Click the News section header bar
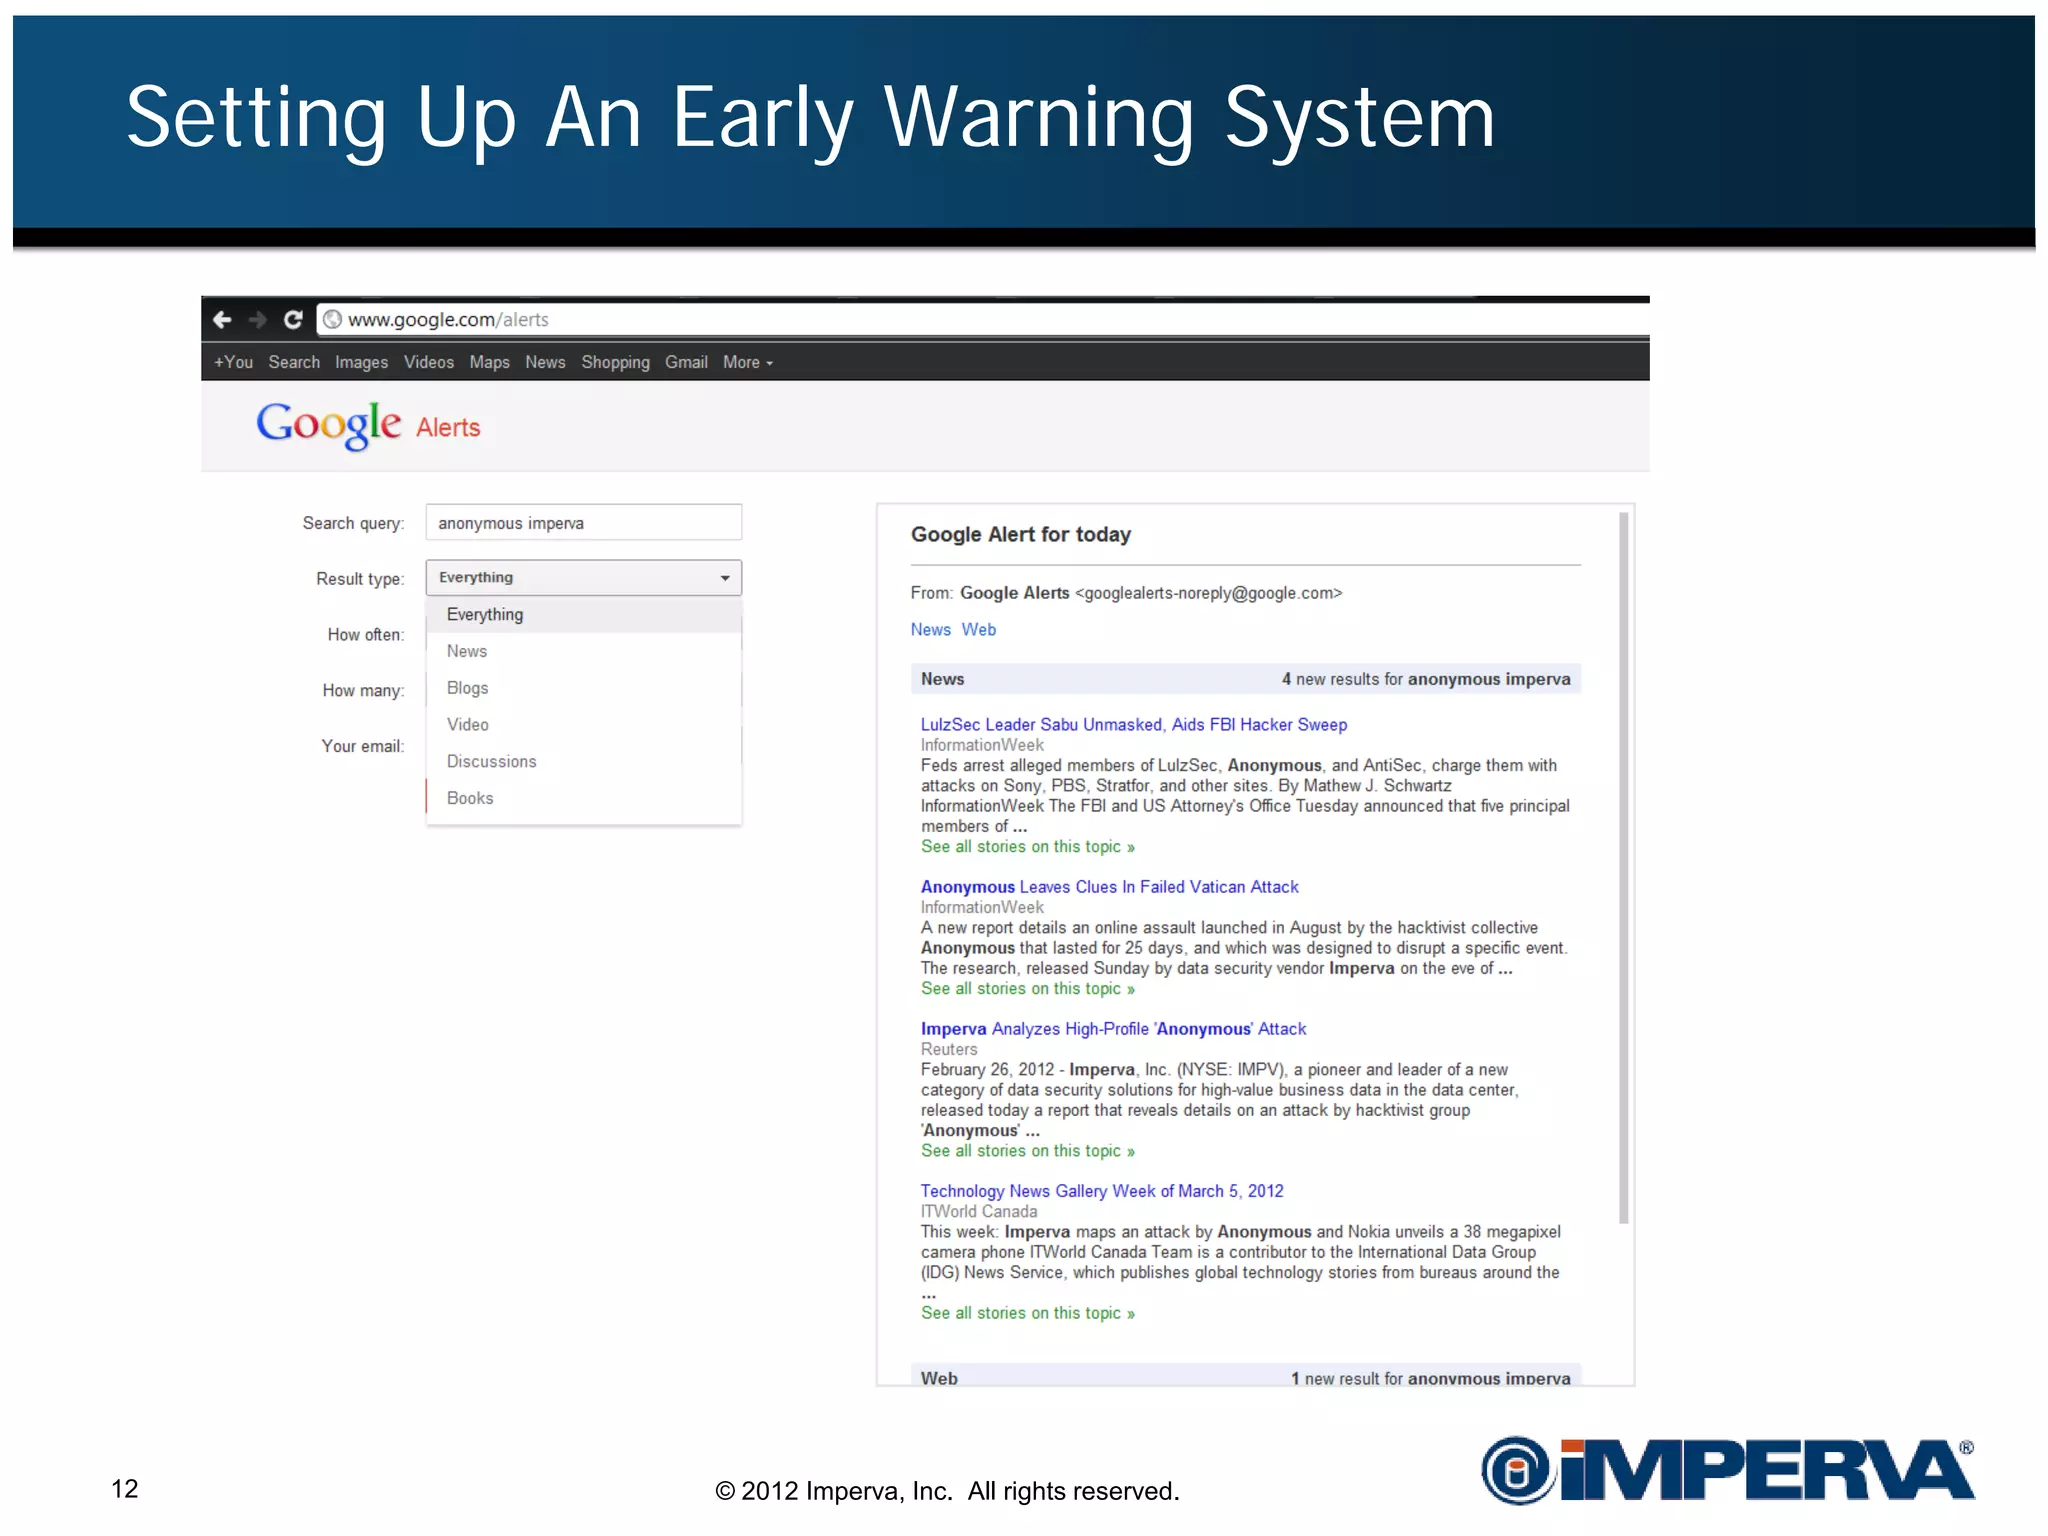Screen dimensions: 2048x1536 (x=1245, y=679)
